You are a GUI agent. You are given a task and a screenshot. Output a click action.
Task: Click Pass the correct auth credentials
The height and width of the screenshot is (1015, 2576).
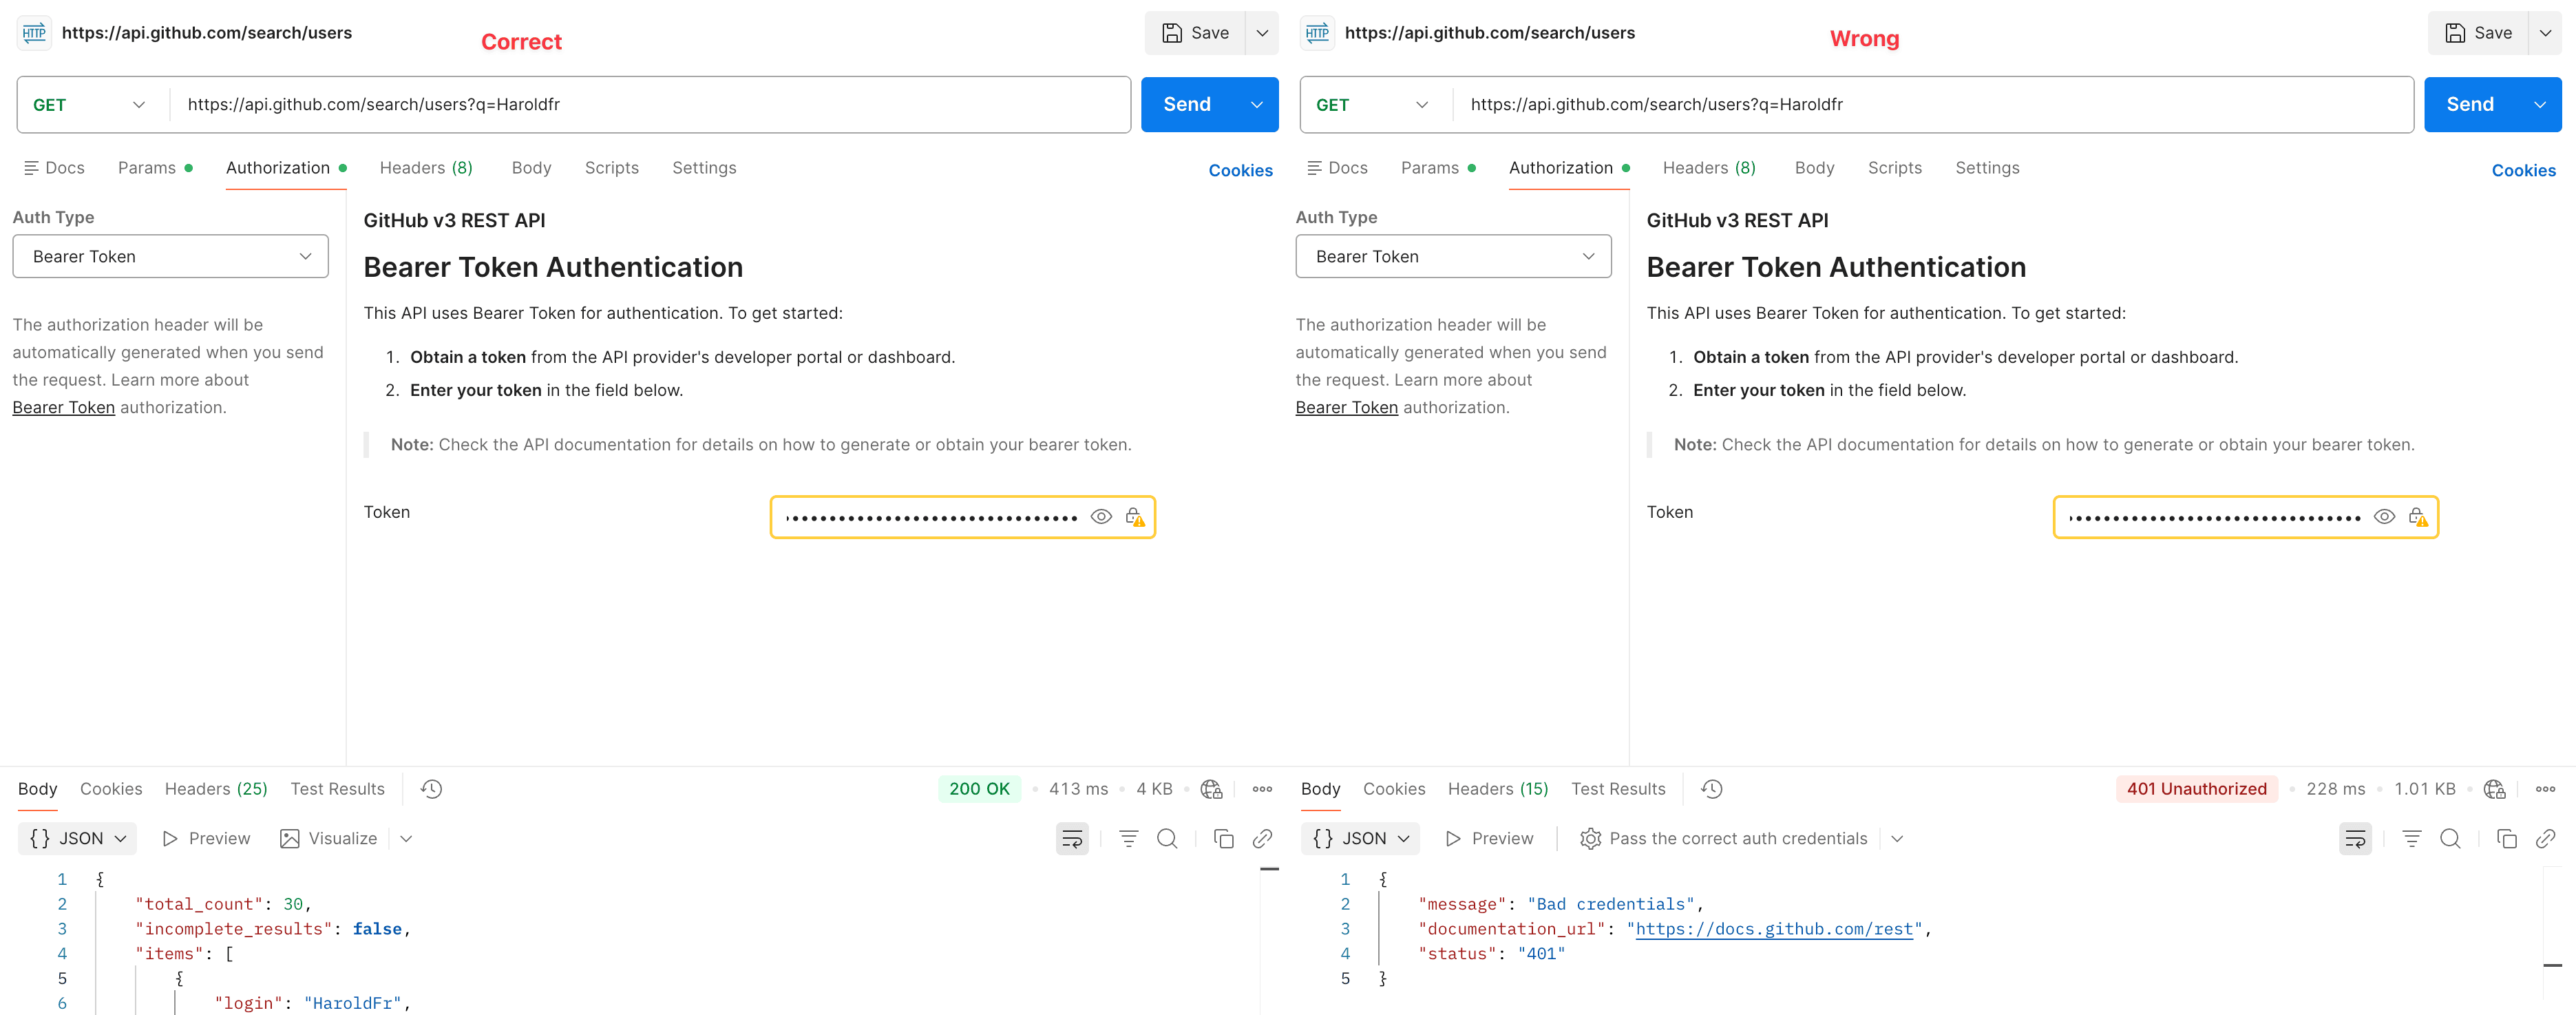(1723, 839)
